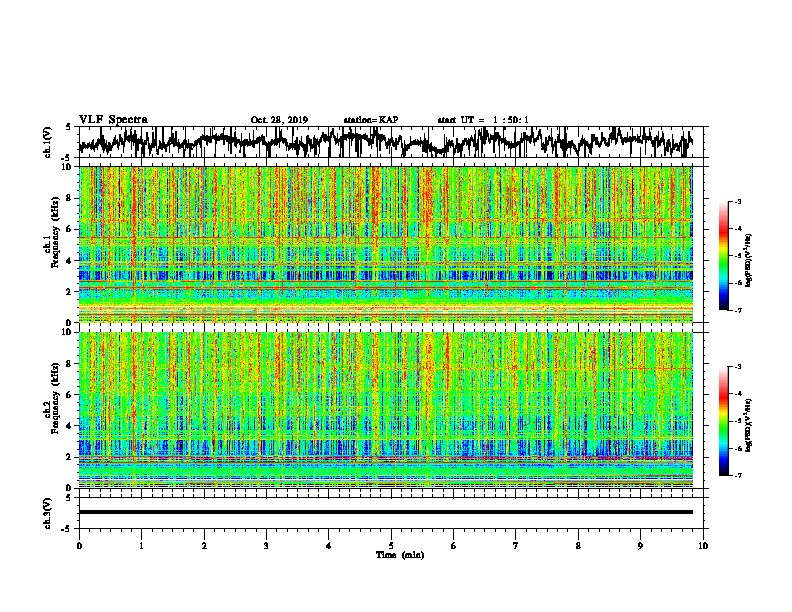The image size is (792, 612).
Task: Click the time axis tick label "6"
Action: click(454, 546)
